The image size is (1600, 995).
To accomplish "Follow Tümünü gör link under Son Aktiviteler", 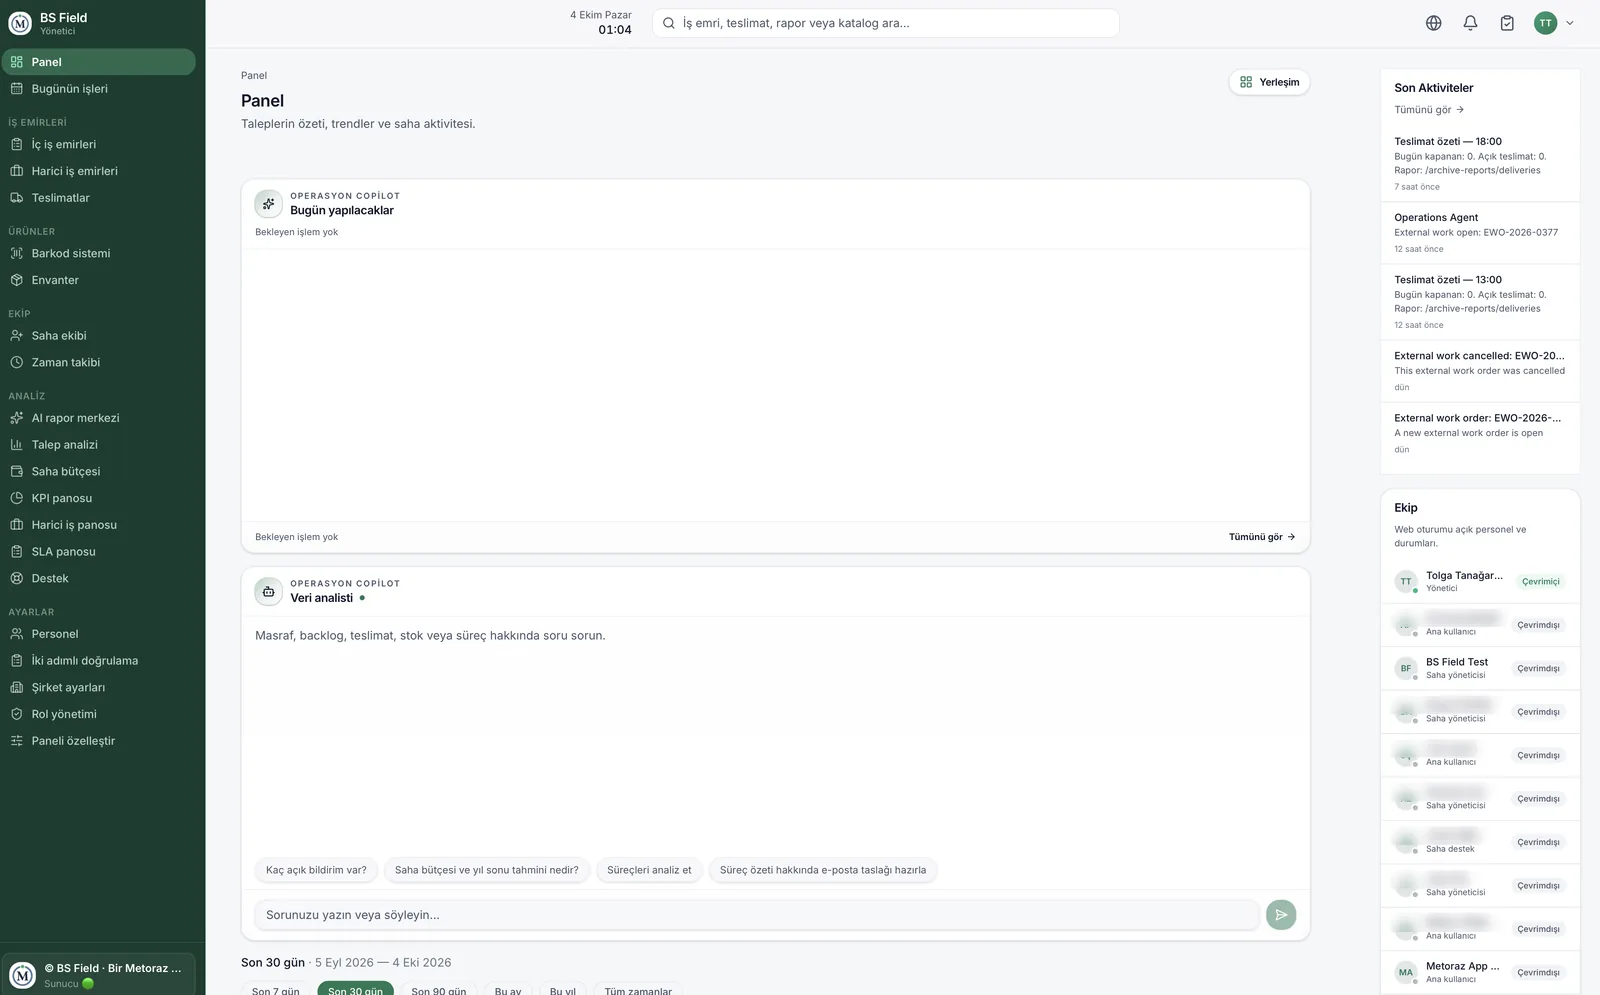I will (x=1429, y=110).
